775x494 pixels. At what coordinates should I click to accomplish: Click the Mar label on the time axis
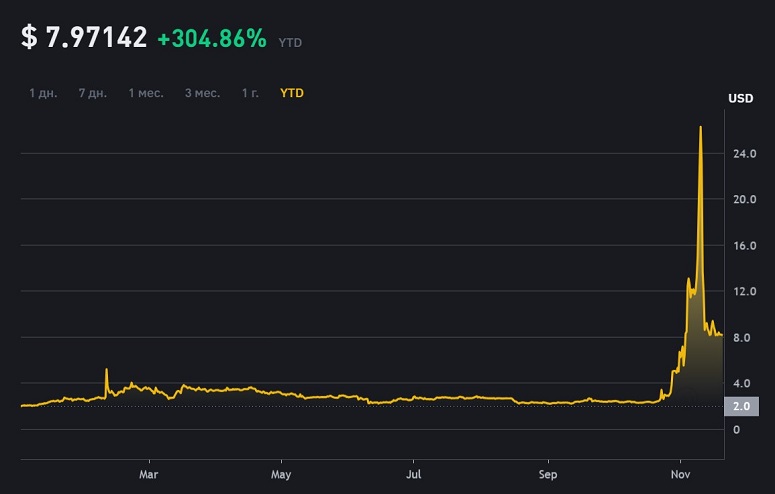(149, 474)
